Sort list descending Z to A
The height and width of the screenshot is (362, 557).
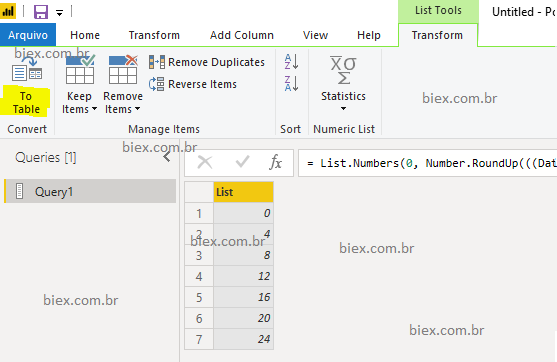(x=291, y=83)
